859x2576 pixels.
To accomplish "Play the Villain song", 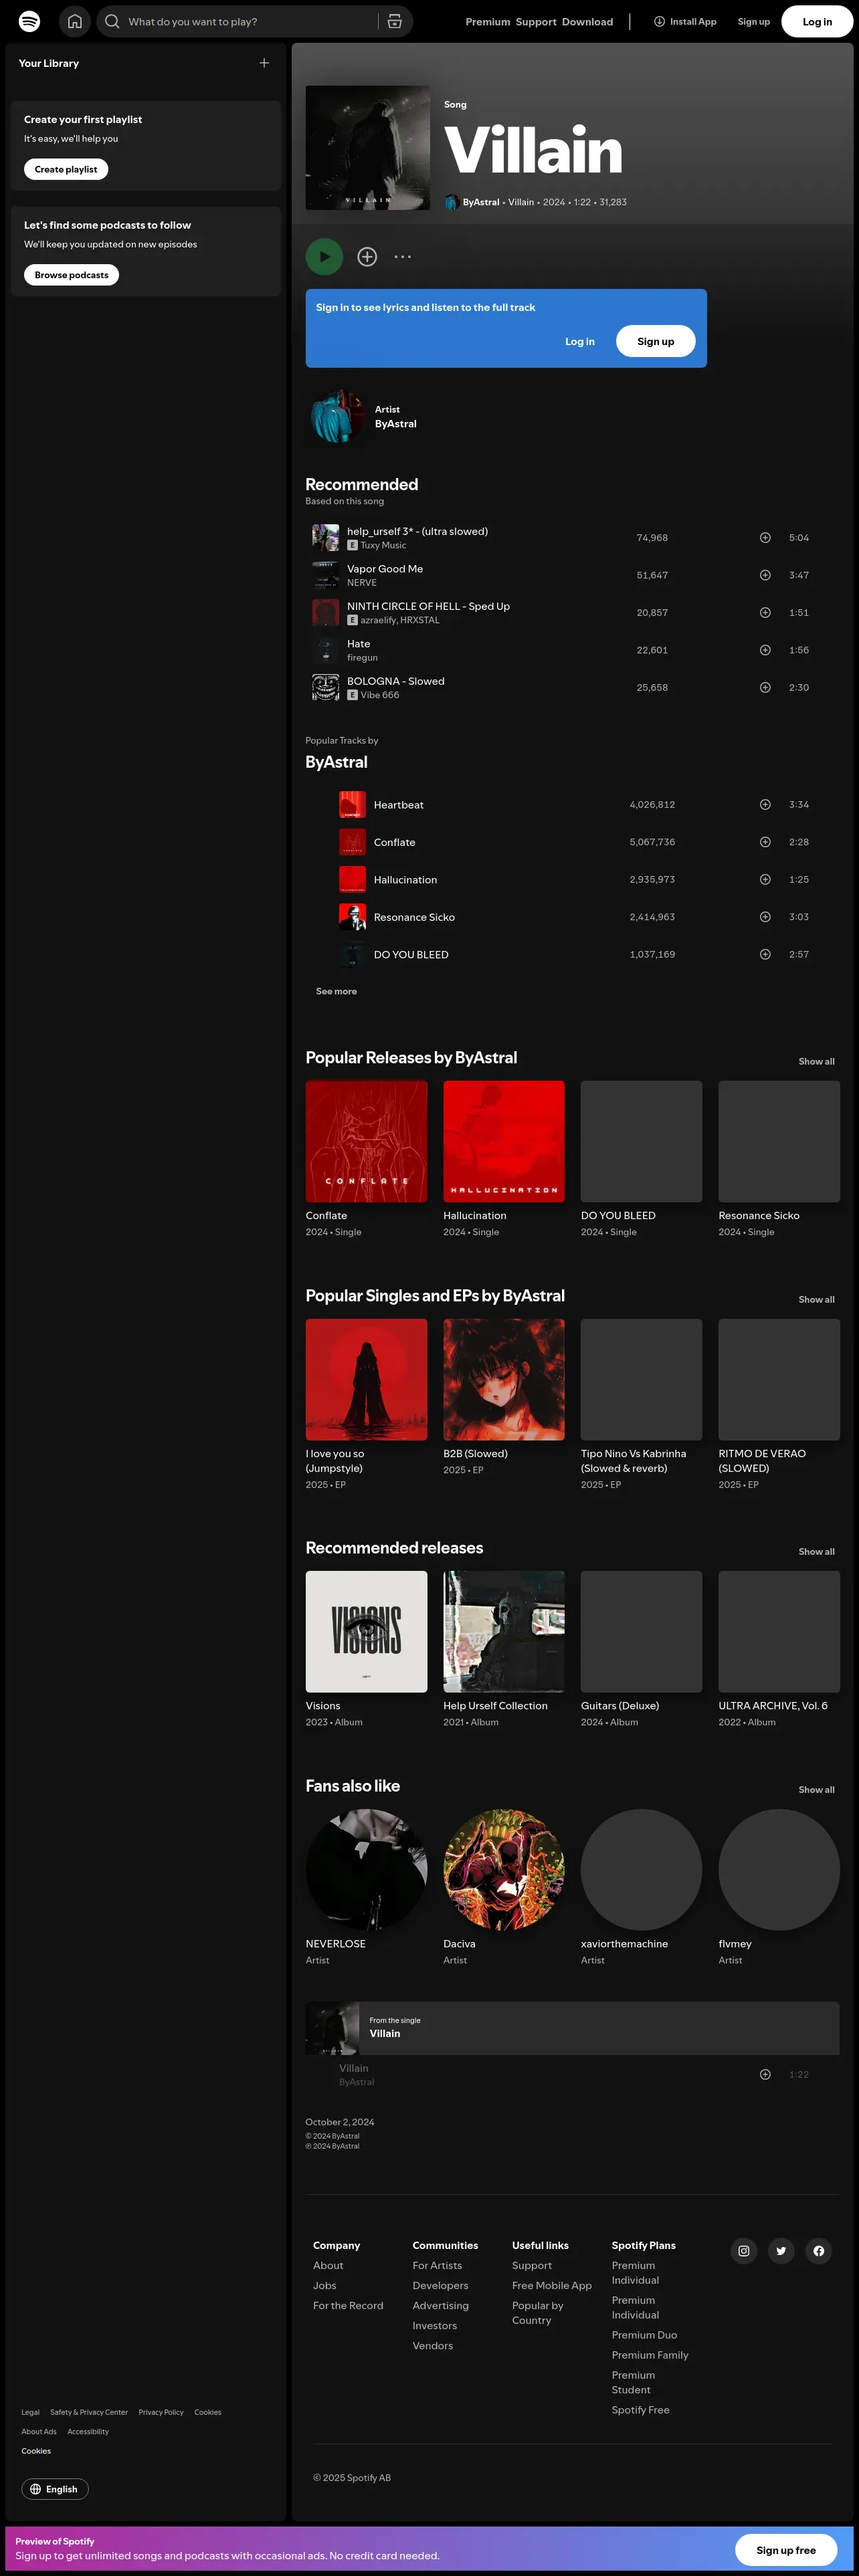I will tap(324, 257).
